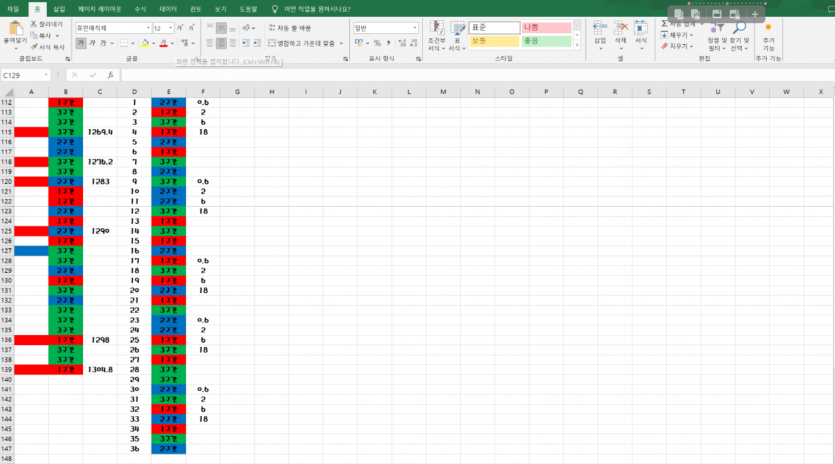
Task: Open the File (파일) tab
Action: click(13, 9)
